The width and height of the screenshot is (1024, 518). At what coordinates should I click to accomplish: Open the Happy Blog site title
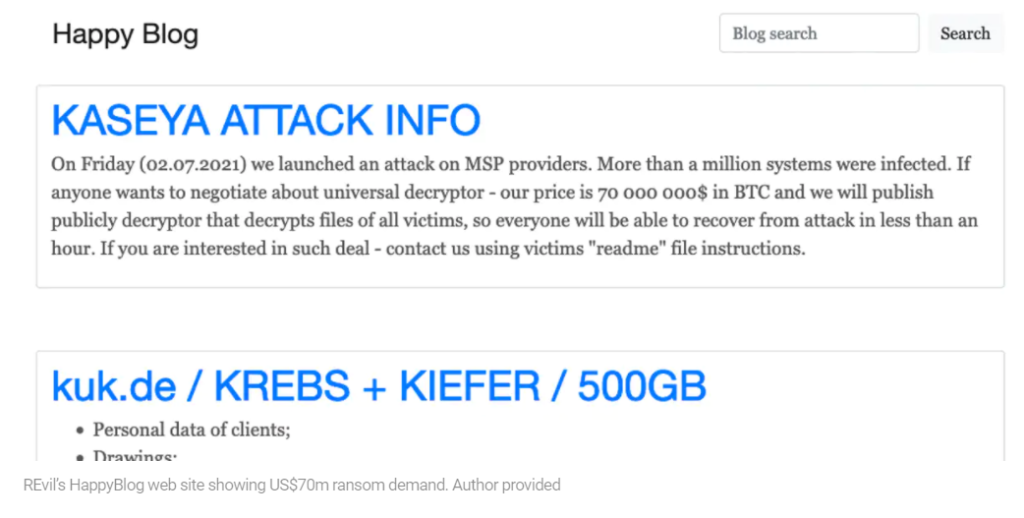[125, 34]
